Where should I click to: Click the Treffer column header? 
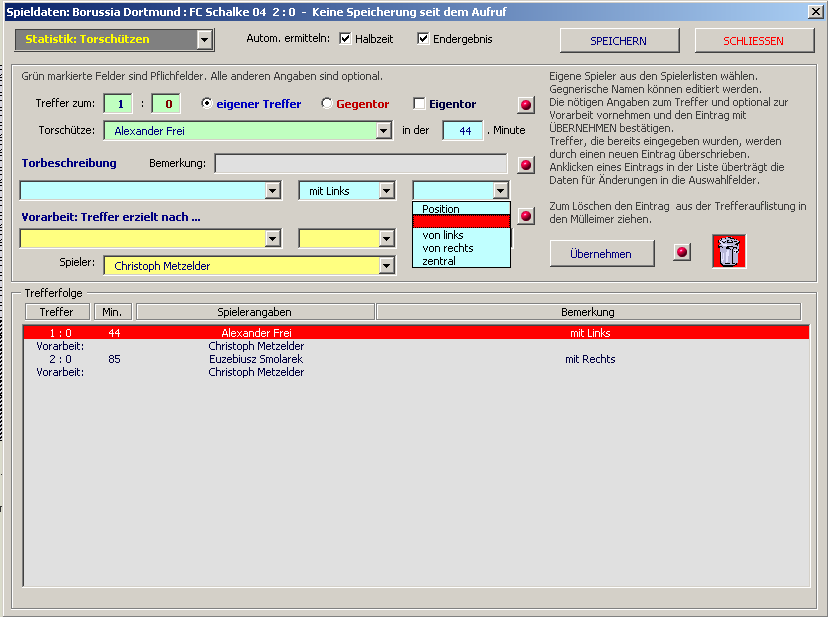pyautogui.click(x=57, y=312)
